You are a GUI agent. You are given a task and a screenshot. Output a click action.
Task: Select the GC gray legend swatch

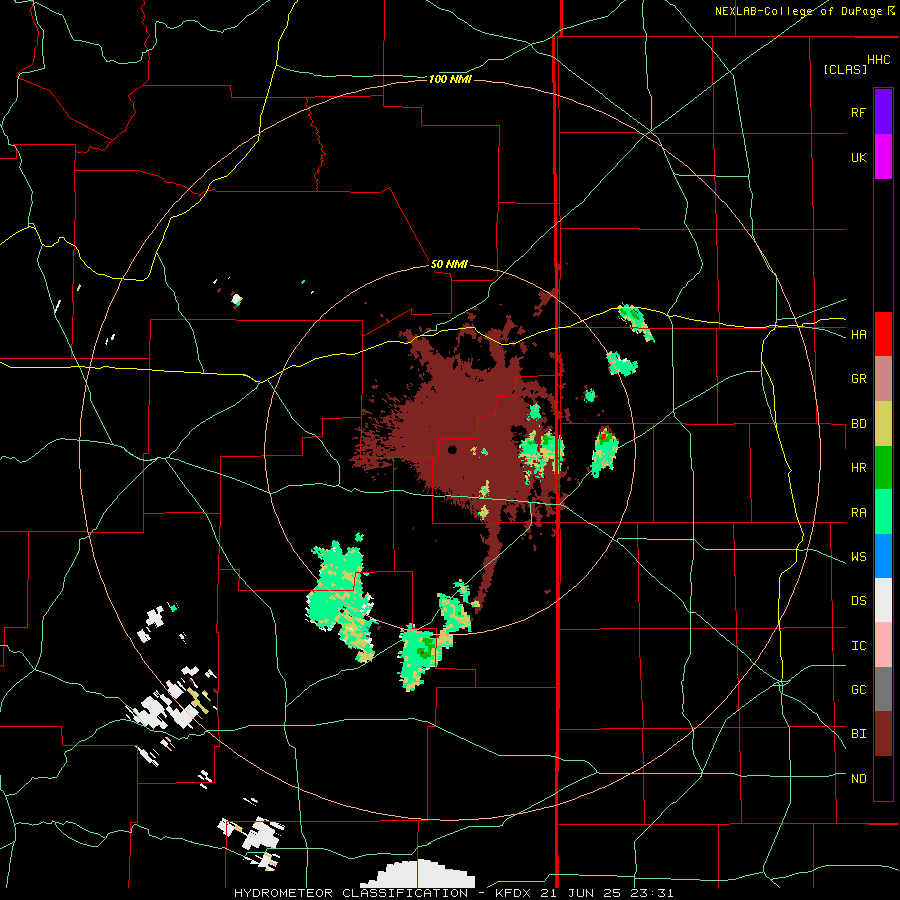point(883,689)
